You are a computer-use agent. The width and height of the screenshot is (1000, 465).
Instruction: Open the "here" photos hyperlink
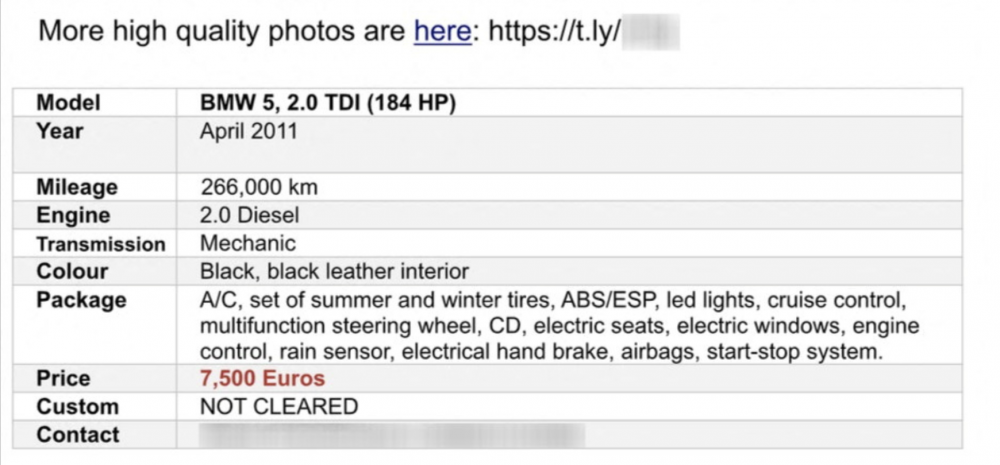click(x=442, y=32)
